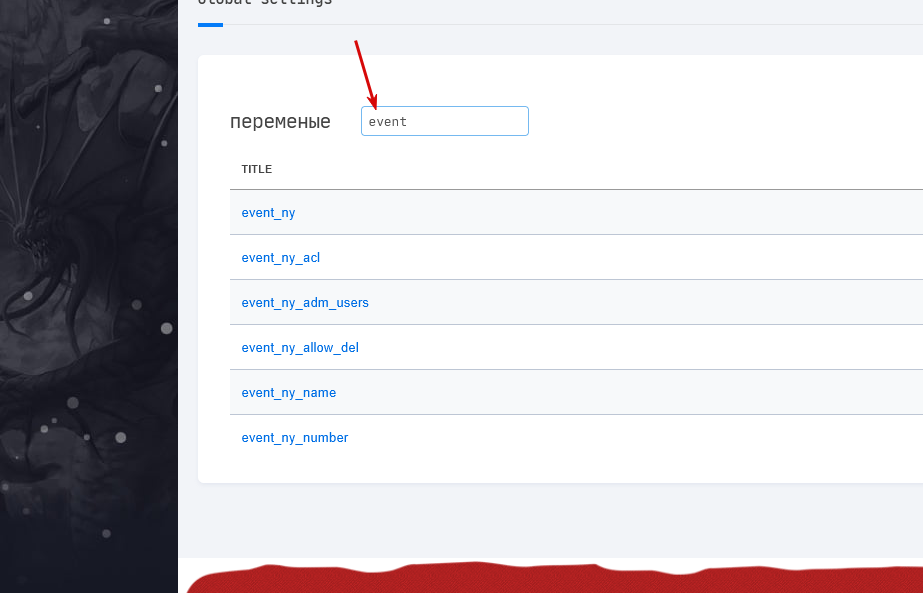Click the TITLE column header
The width and height of the screenshot is (923, 593).
coord(257,169)
